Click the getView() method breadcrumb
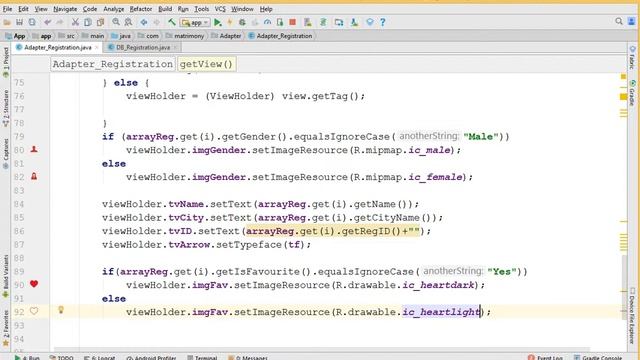Screen dimensions: 640x360 tap(206, 64)
